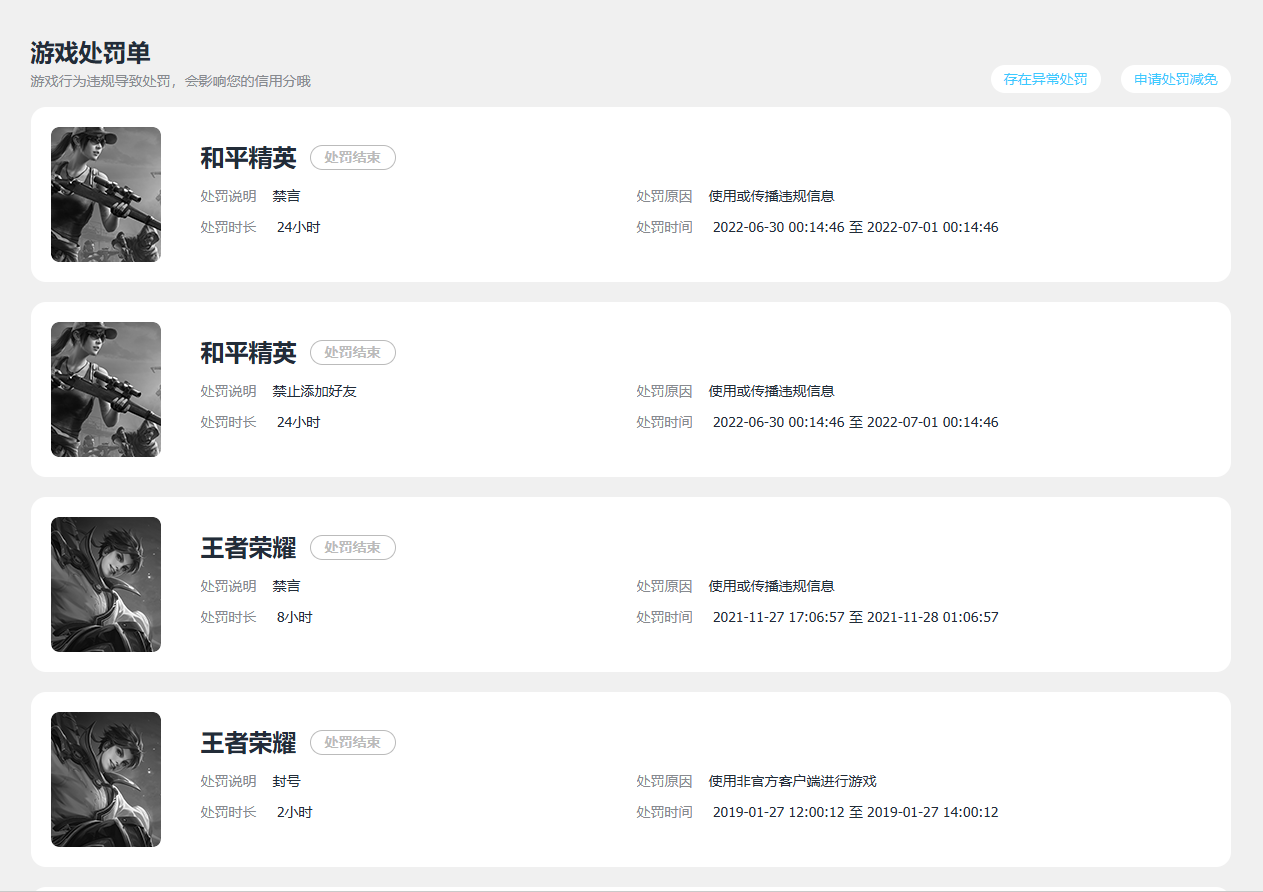Viewport: 1263px width, 892px height.
Task: Select the 封号 punishment text
Action: pos(287,781)
